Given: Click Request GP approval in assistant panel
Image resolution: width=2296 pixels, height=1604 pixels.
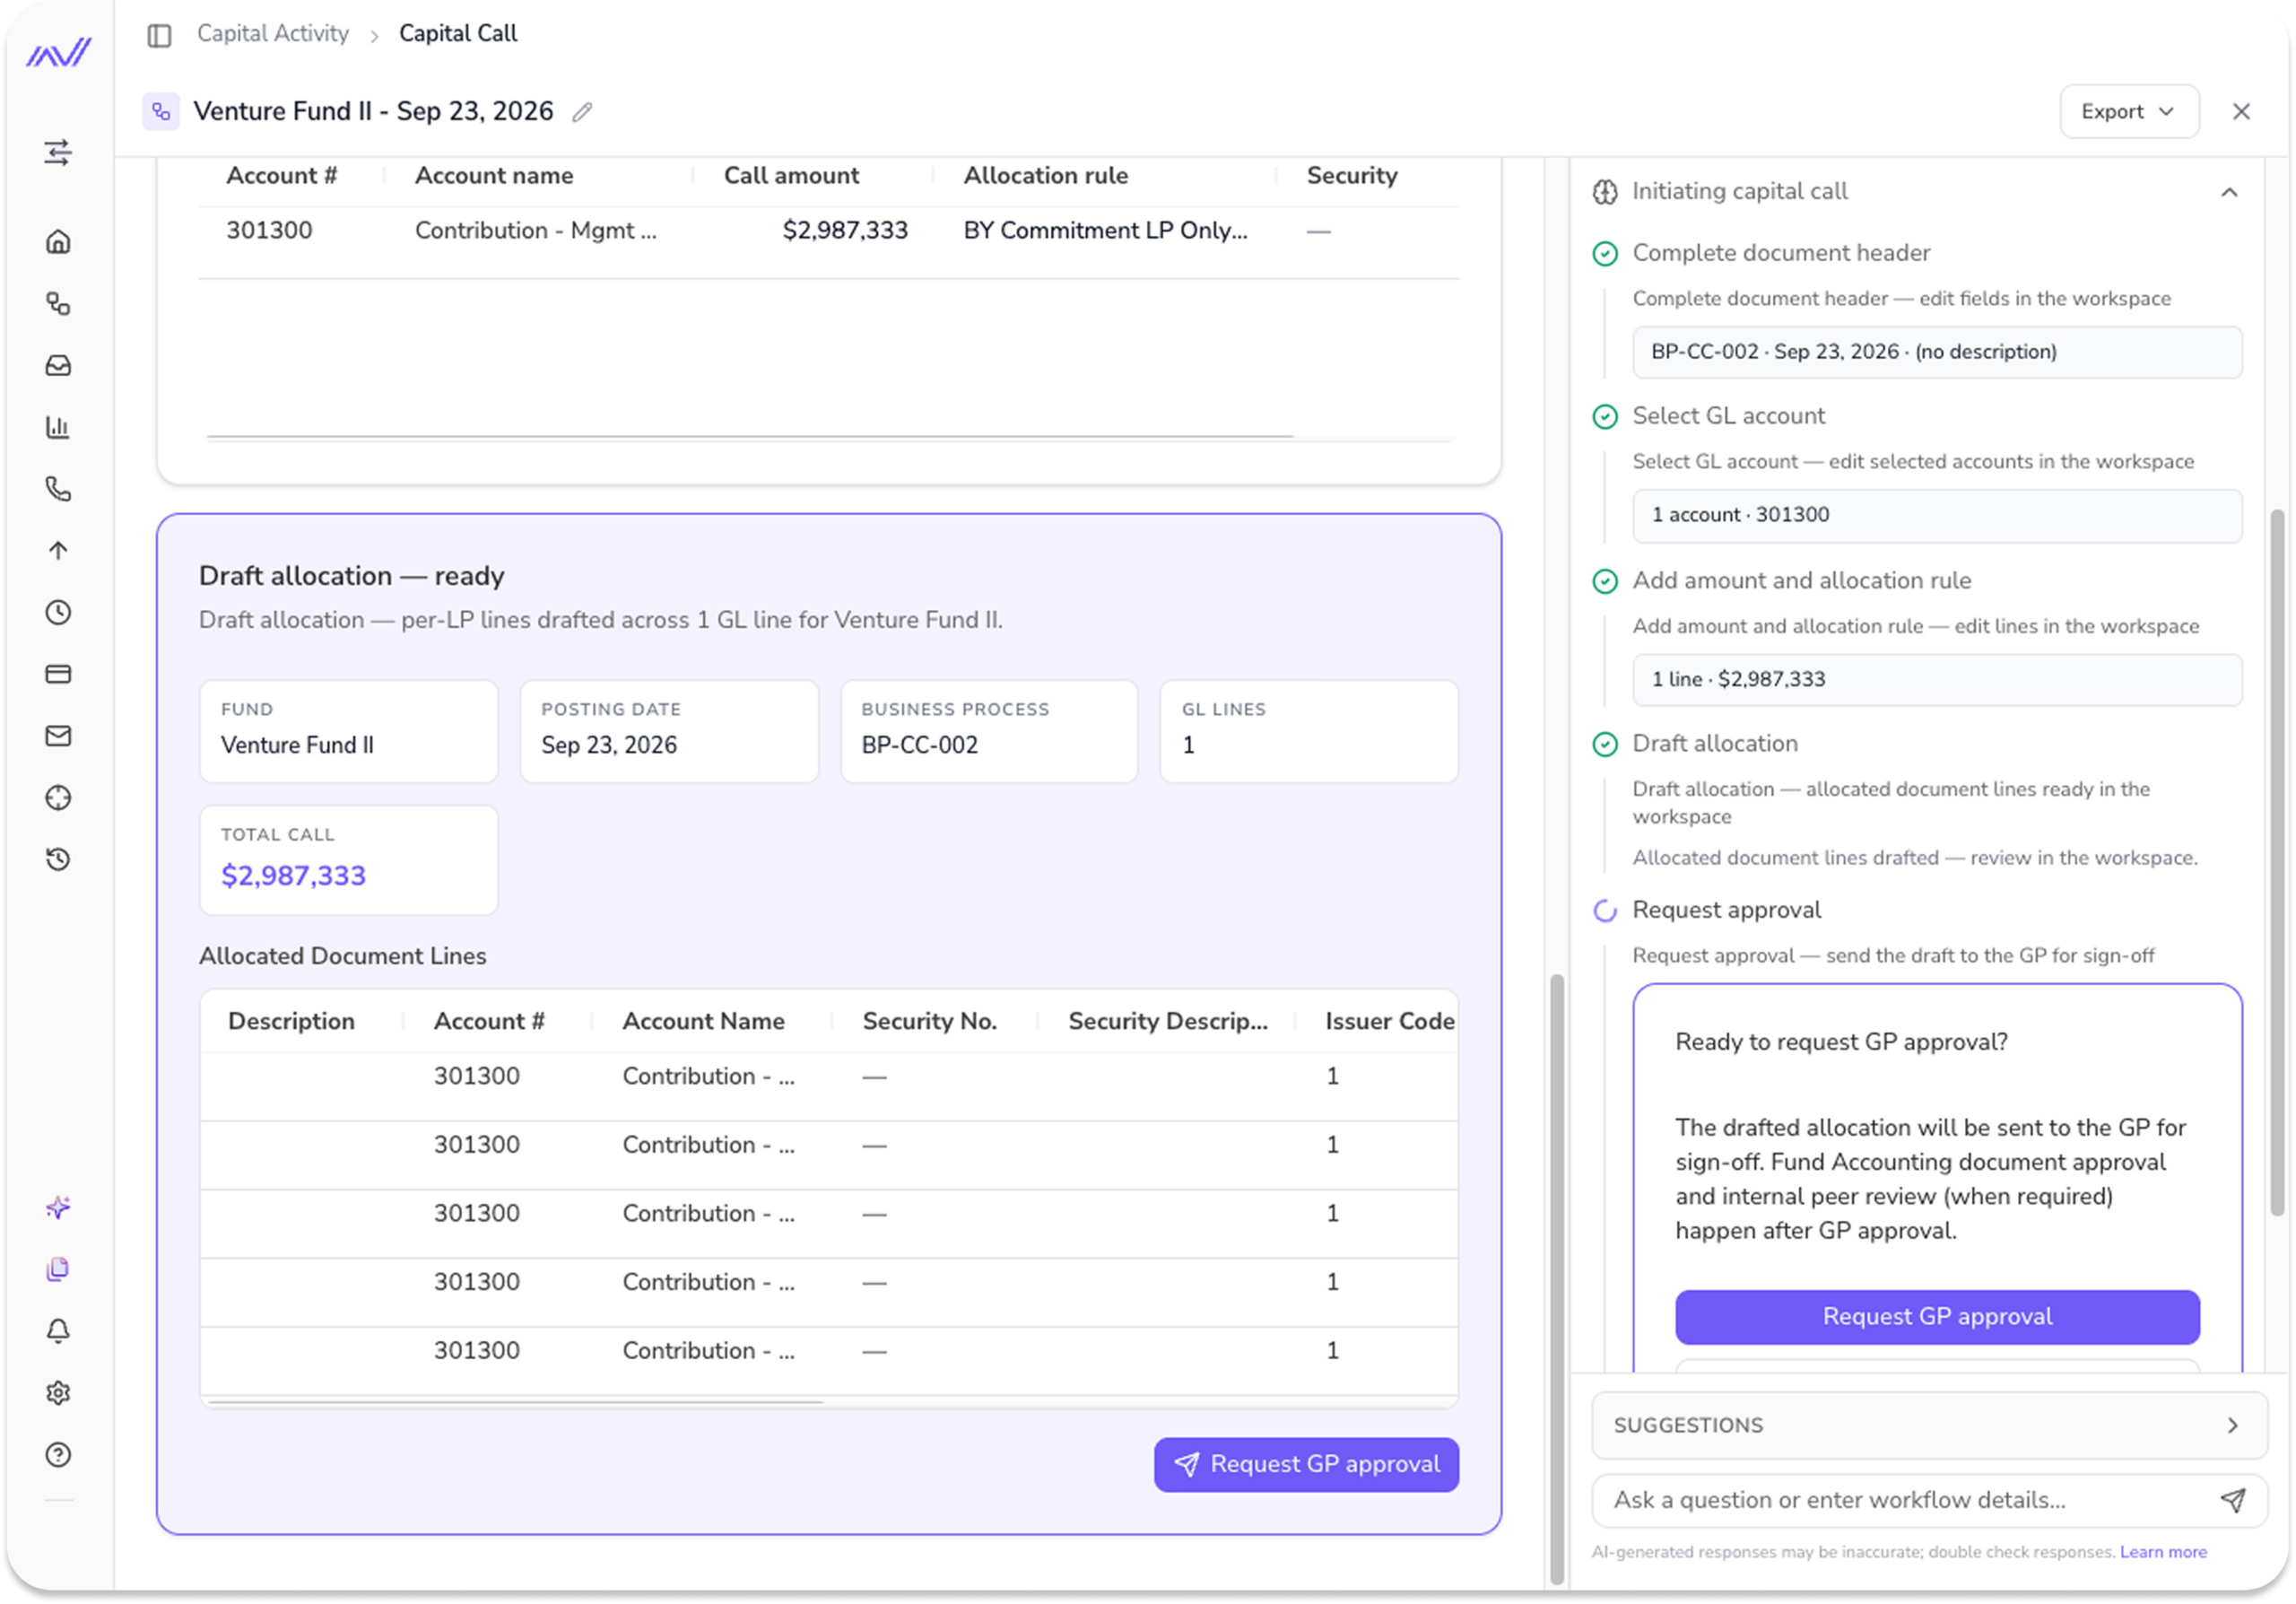Looking at the screenshot, I should click(1937, 1316).
